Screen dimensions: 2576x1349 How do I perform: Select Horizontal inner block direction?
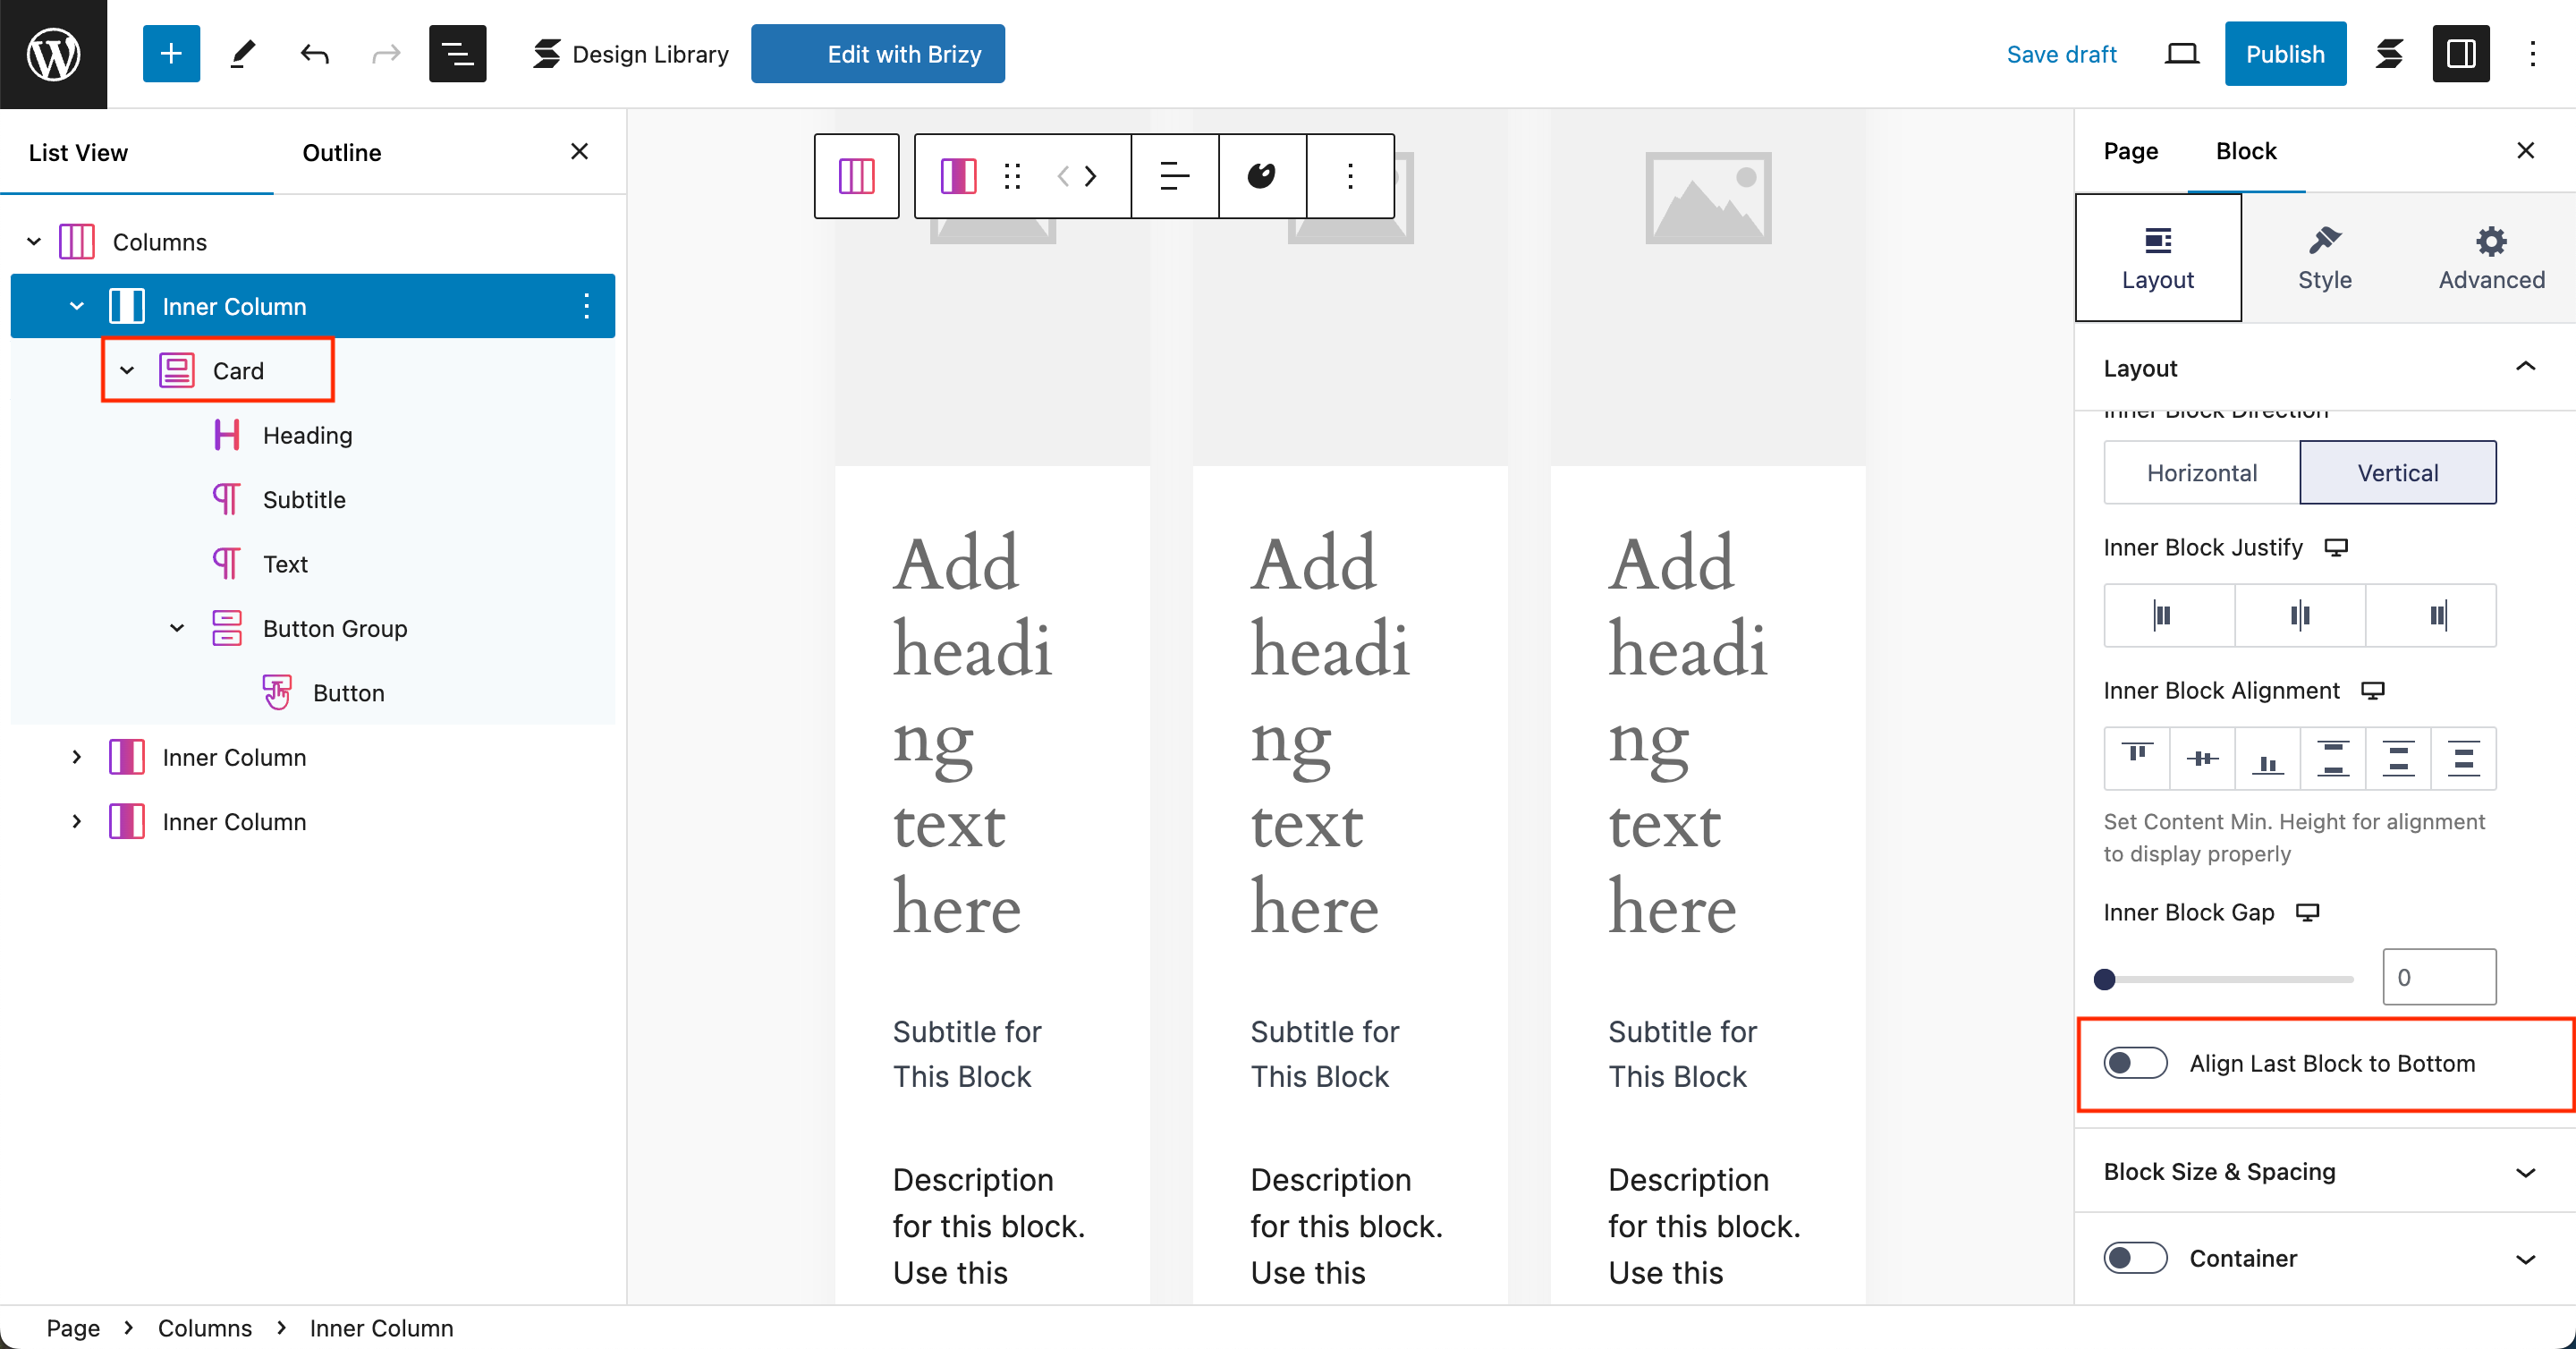coord(2201,472)
